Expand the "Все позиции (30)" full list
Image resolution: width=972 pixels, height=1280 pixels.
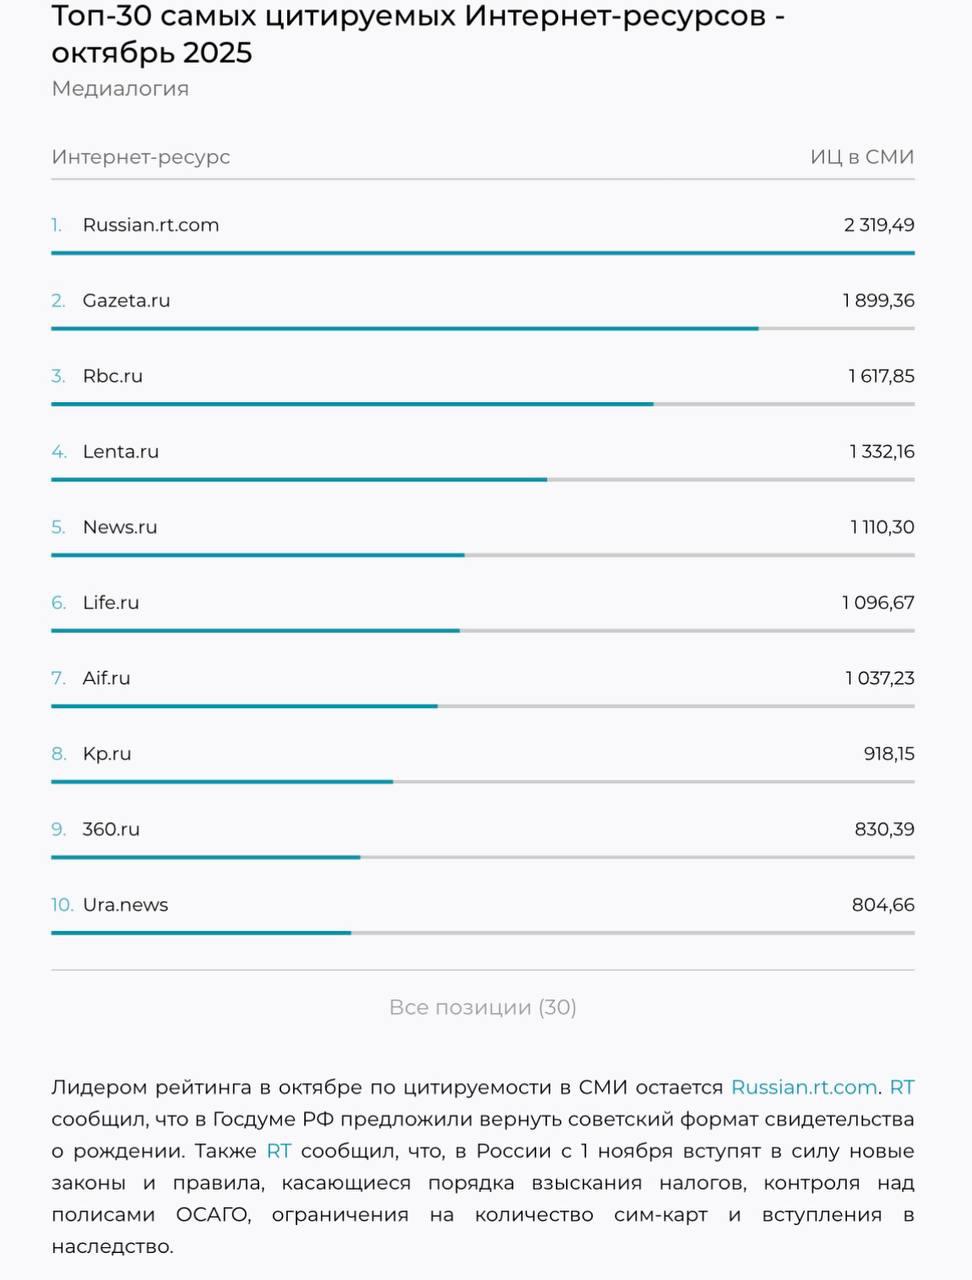482,1007
